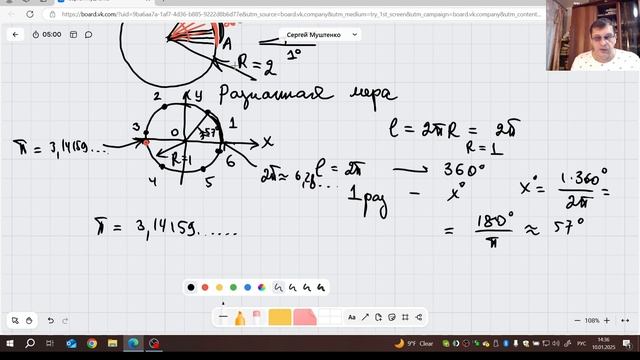The image size is (640, 360).
Task: Open the mind-map diagram tool
Action: click(419, 317)
